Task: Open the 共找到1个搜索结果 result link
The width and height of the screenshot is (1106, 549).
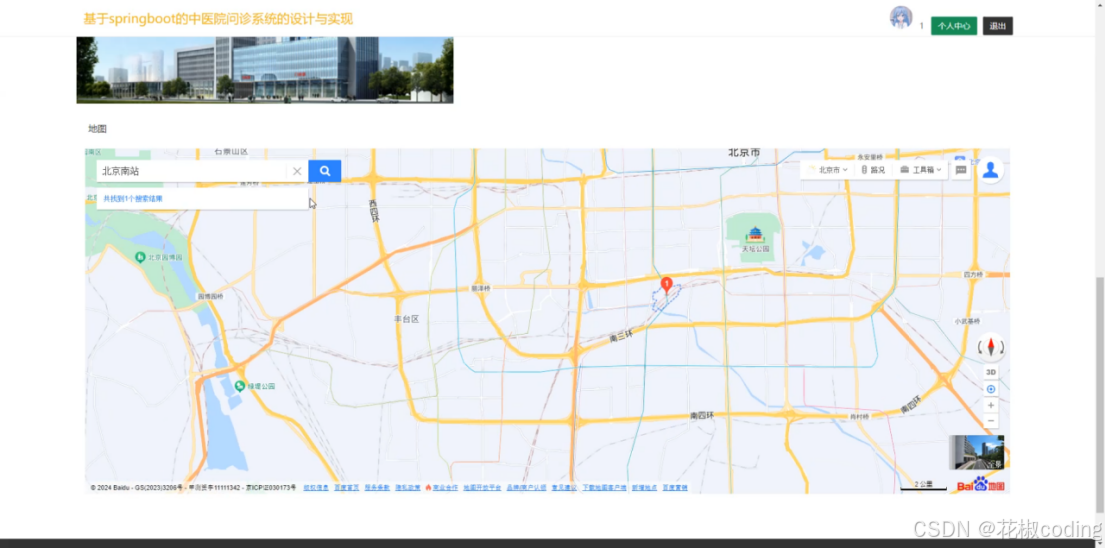Action: [133, 199]
